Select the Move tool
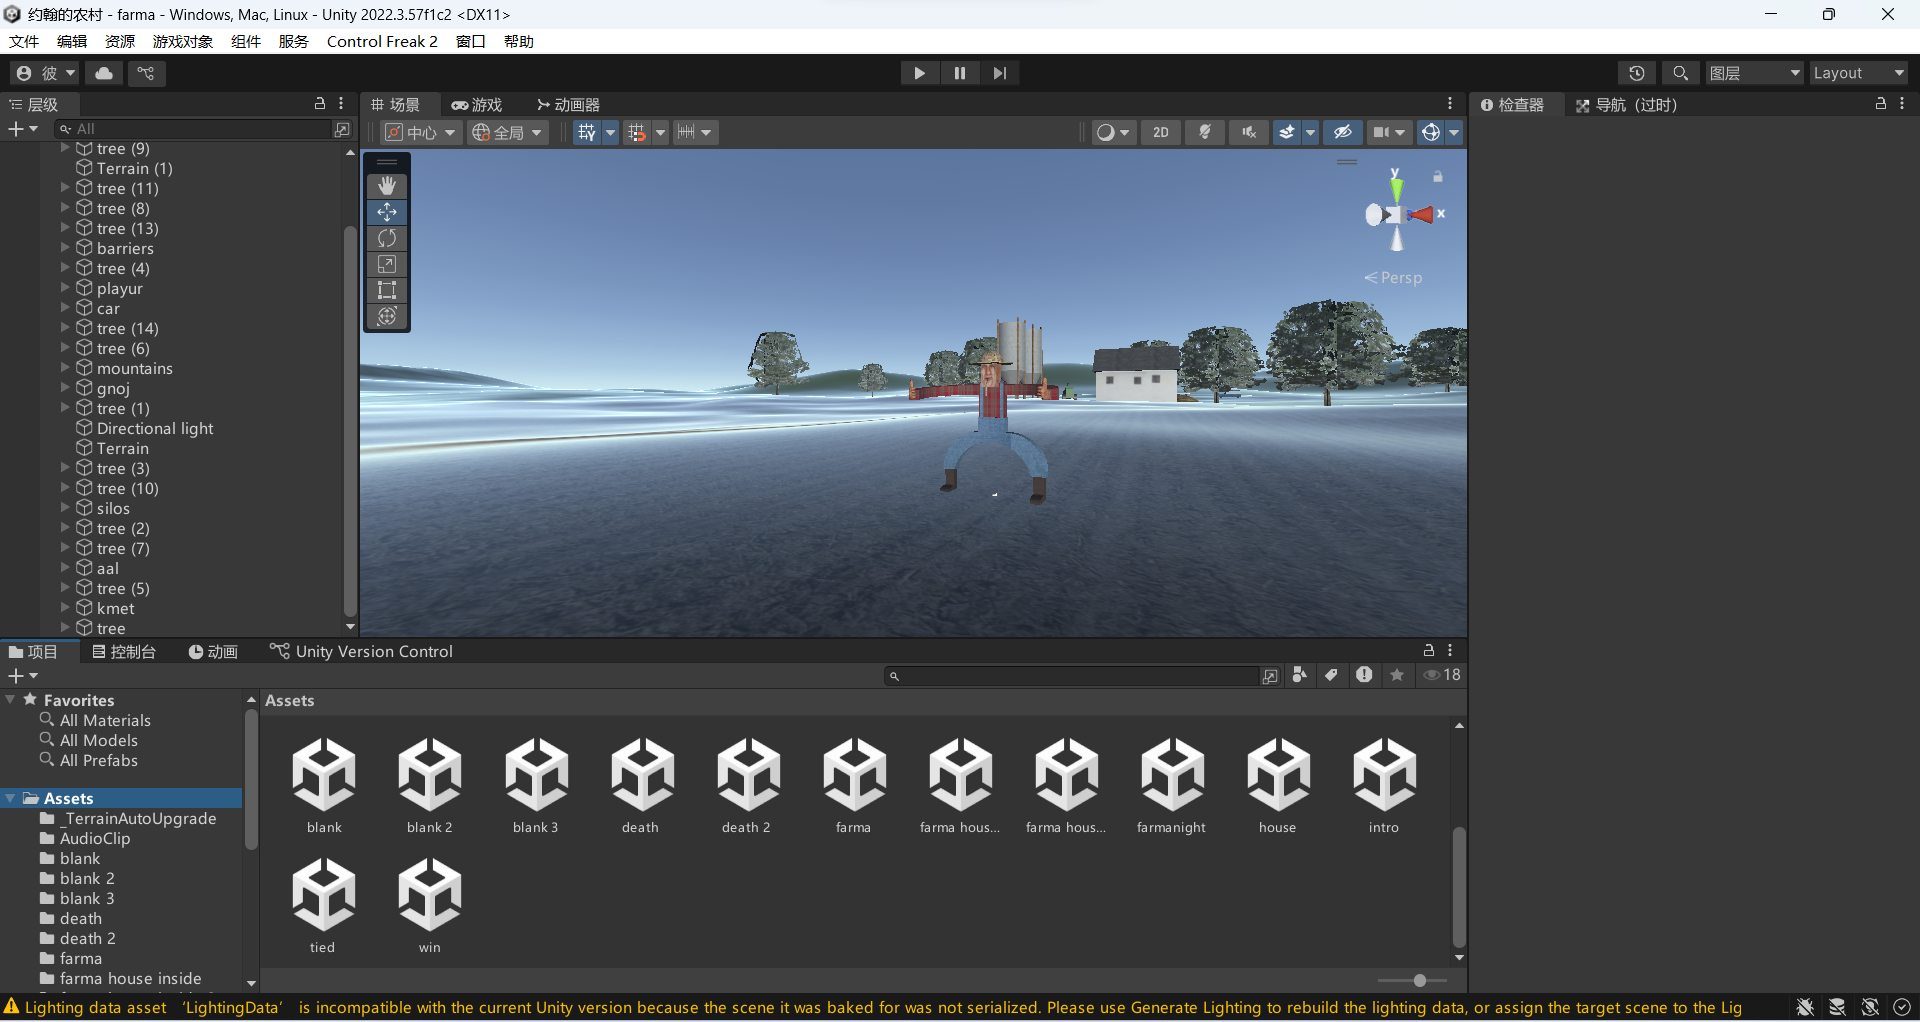 (x=387, y=212)
